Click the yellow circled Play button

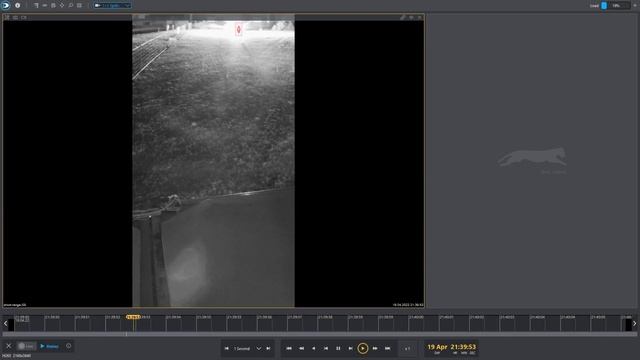(362, 348)
